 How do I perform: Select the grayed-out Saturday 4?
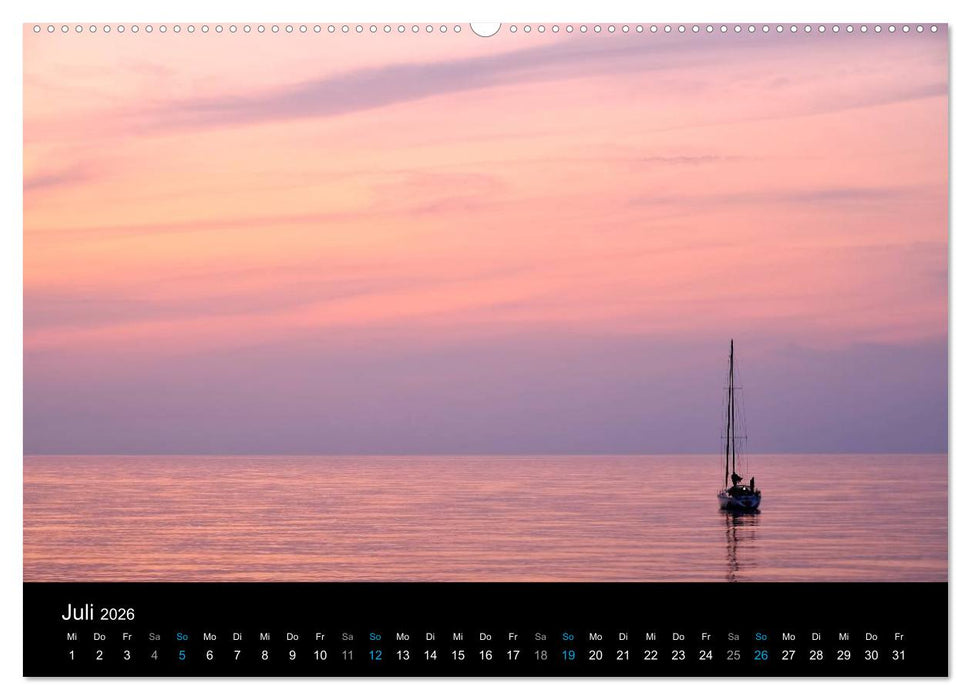click(x=154, y=655)
